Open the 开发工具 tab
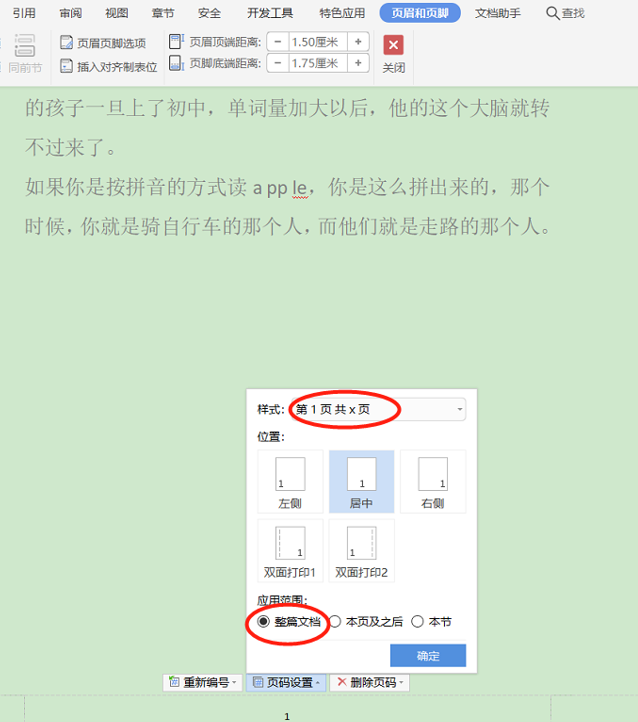The height and width of the screenshot is (722, 638). 270,13
